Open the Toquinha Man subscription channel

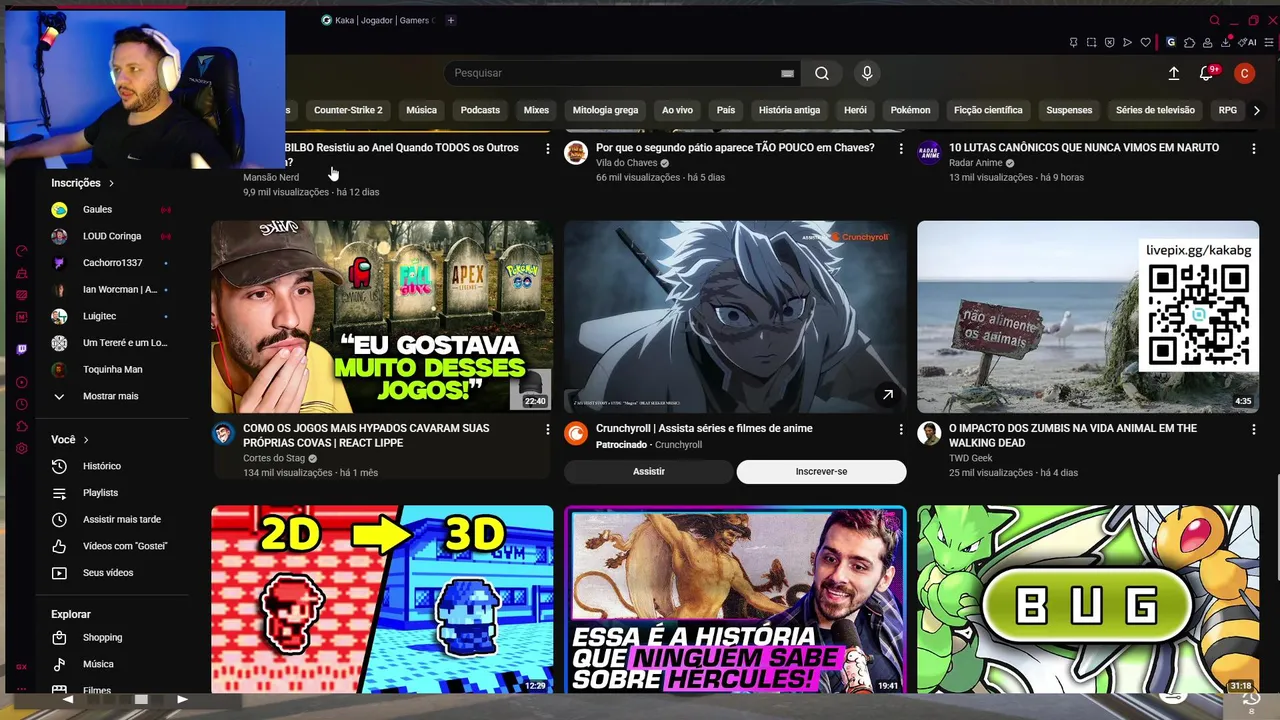(x=110, y=370)
